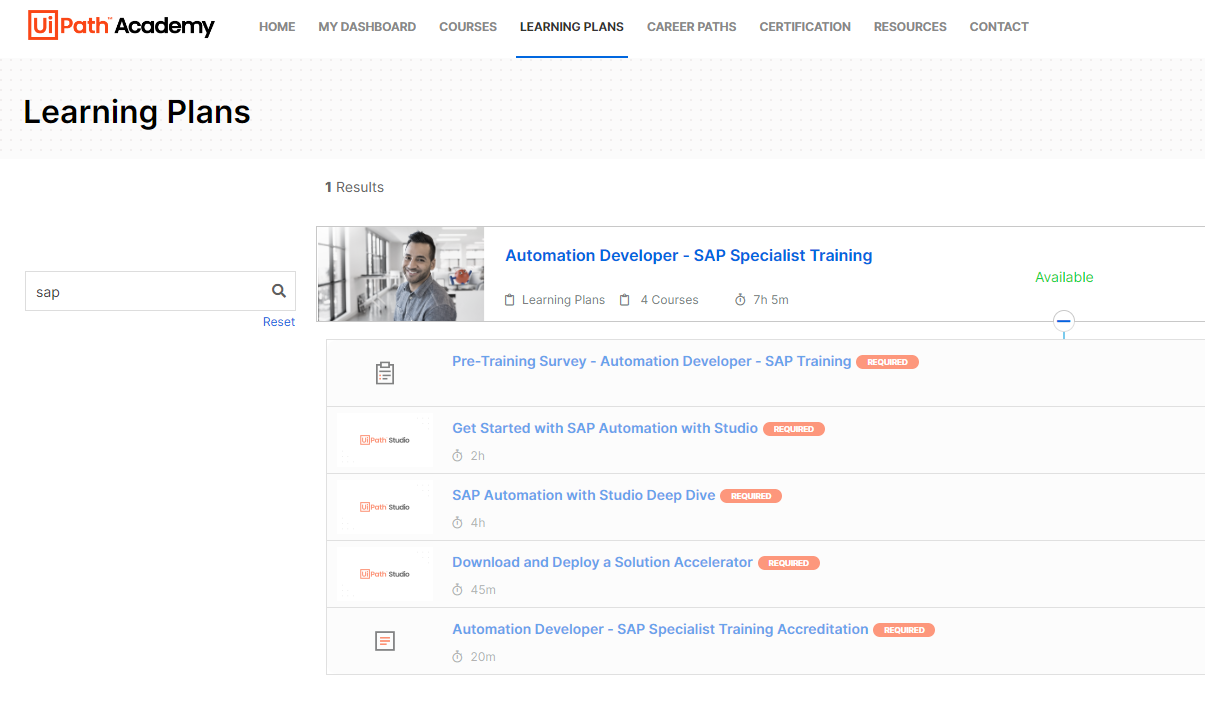The width and height of the screenshot is (1205, 709).
Task: Open the Career Paths page
Action: tap(691, 27)
